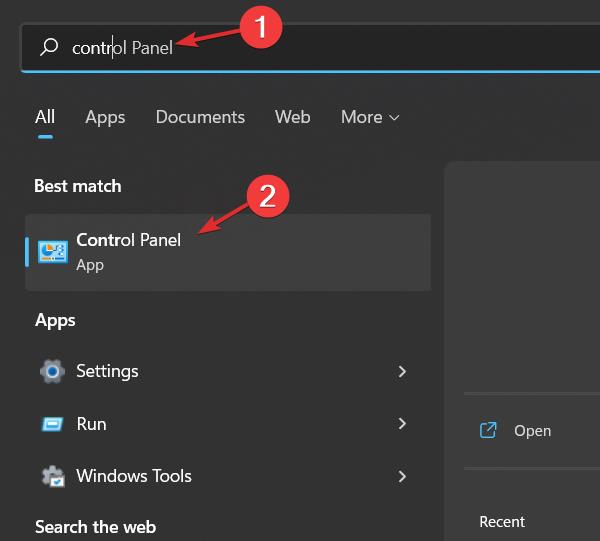Image resolution: width=600 pixels, height=541 pixels.
Task: Expand the Settings result chevron
Action: 402,371
